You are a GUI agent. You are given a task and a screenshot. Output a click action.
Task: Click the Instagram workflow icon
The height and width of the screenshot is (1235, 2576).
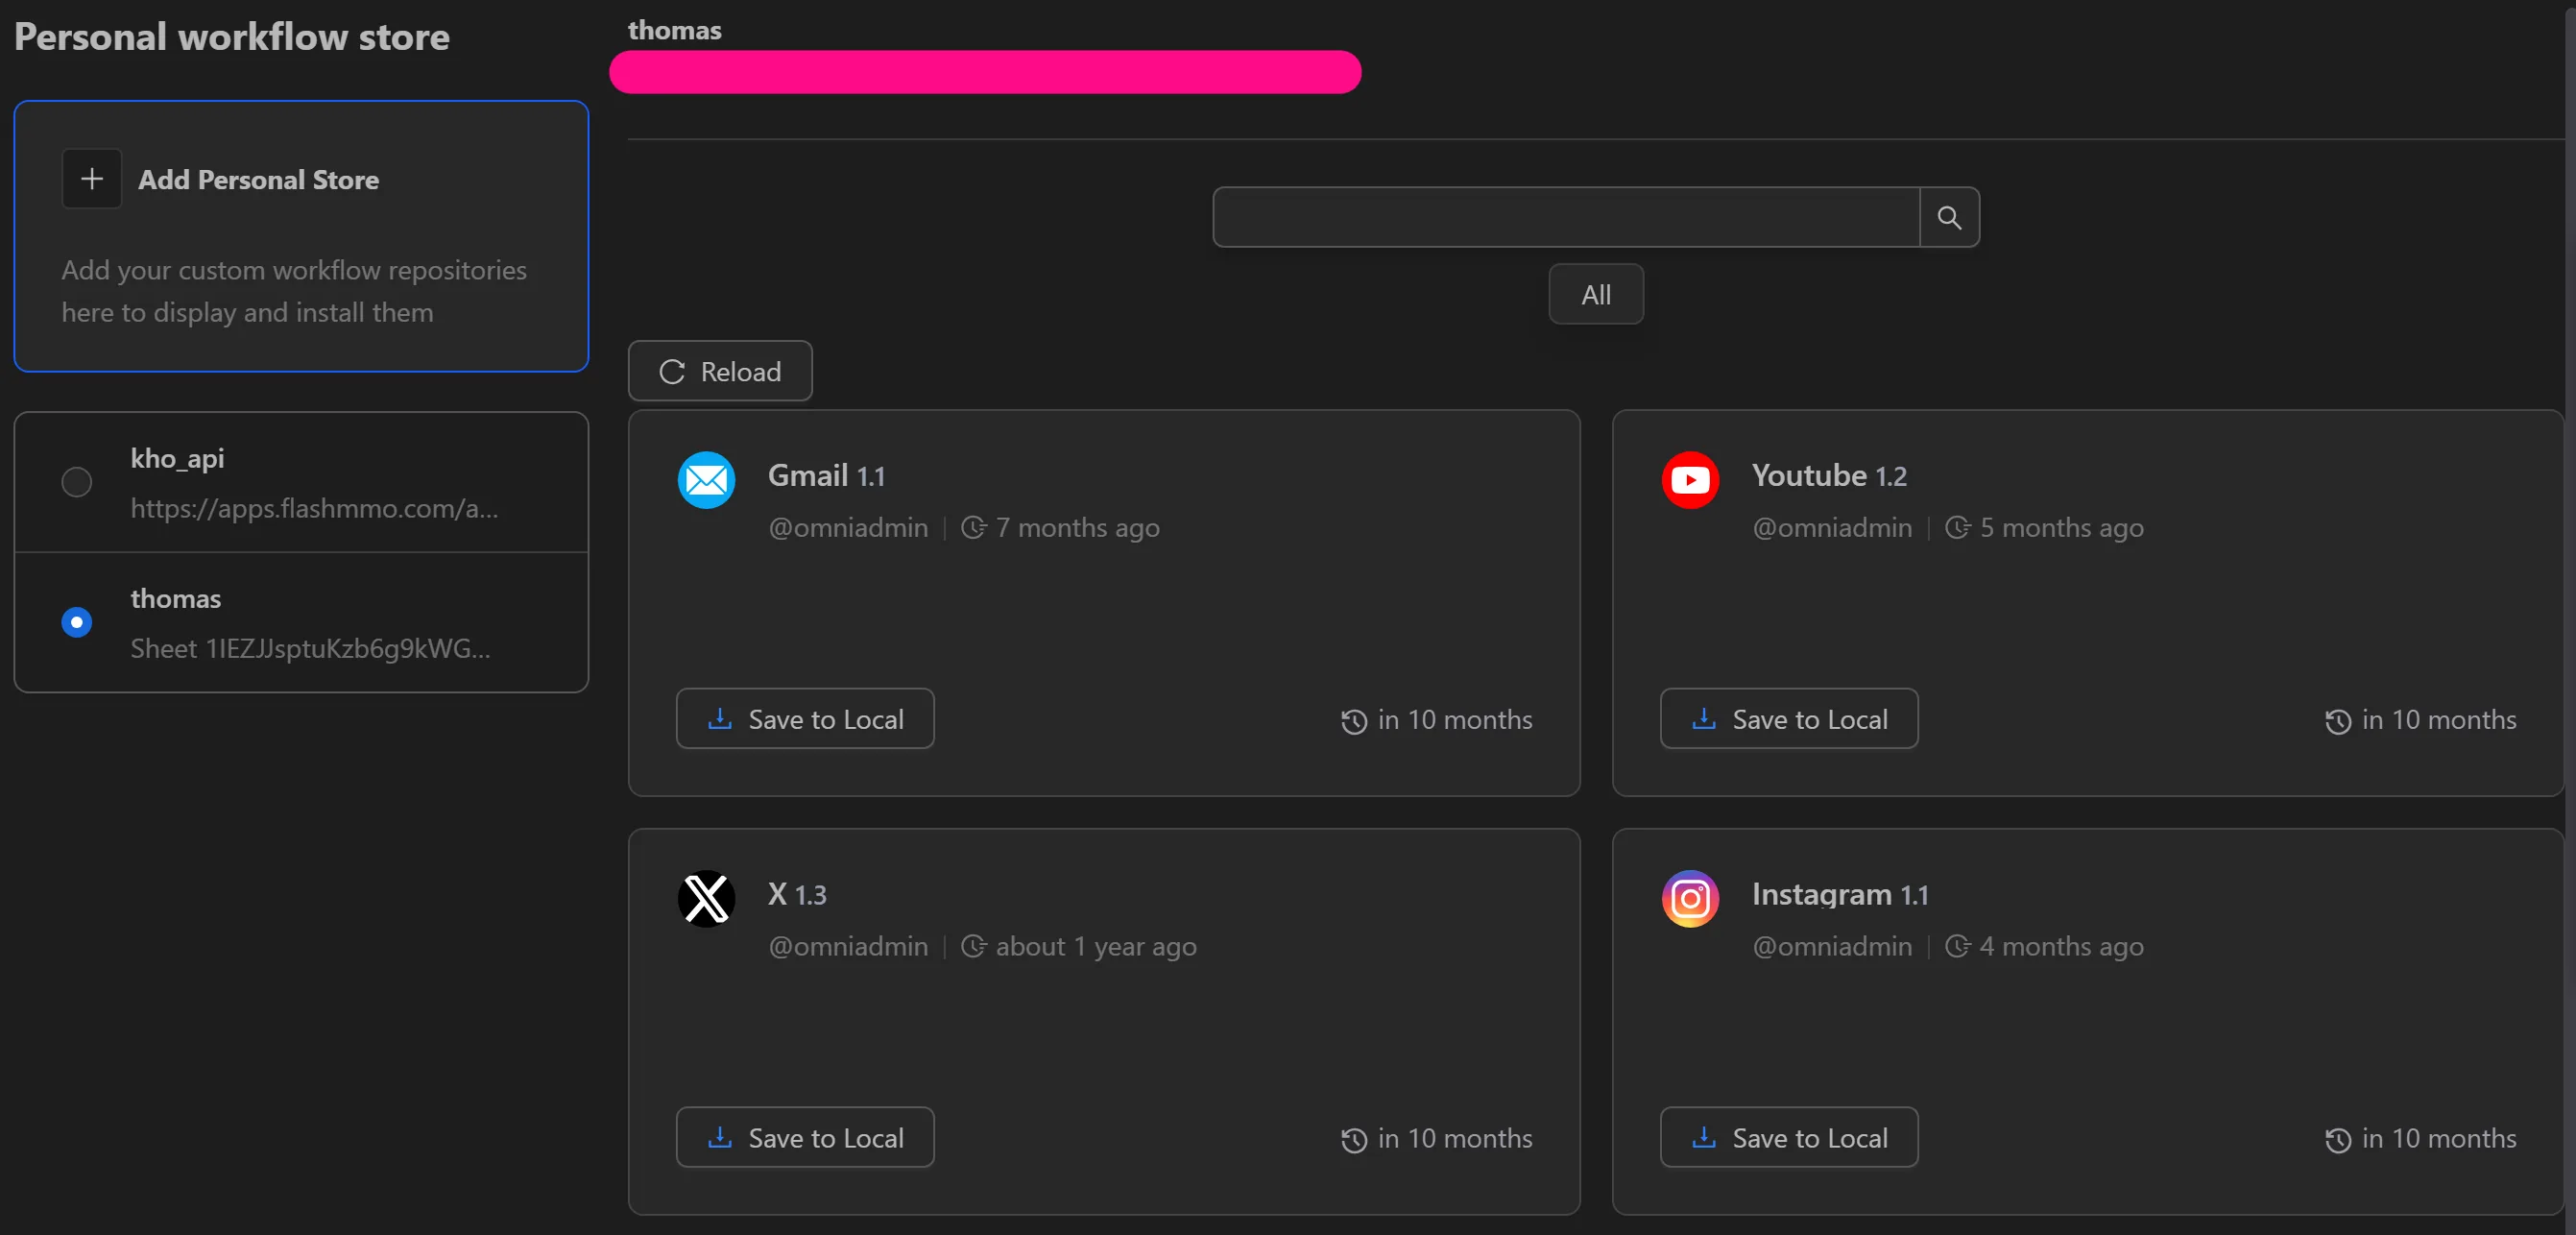pyautogui.click(x=1689, y=898)
